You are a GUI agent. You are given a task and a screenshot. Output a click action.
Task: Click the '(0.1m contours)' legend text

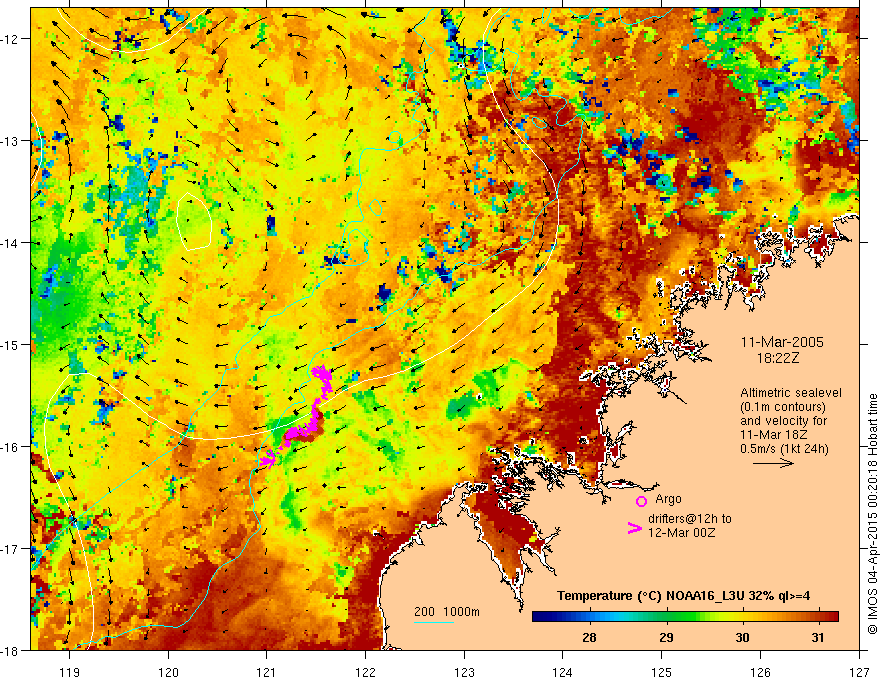tap(782, 407)
